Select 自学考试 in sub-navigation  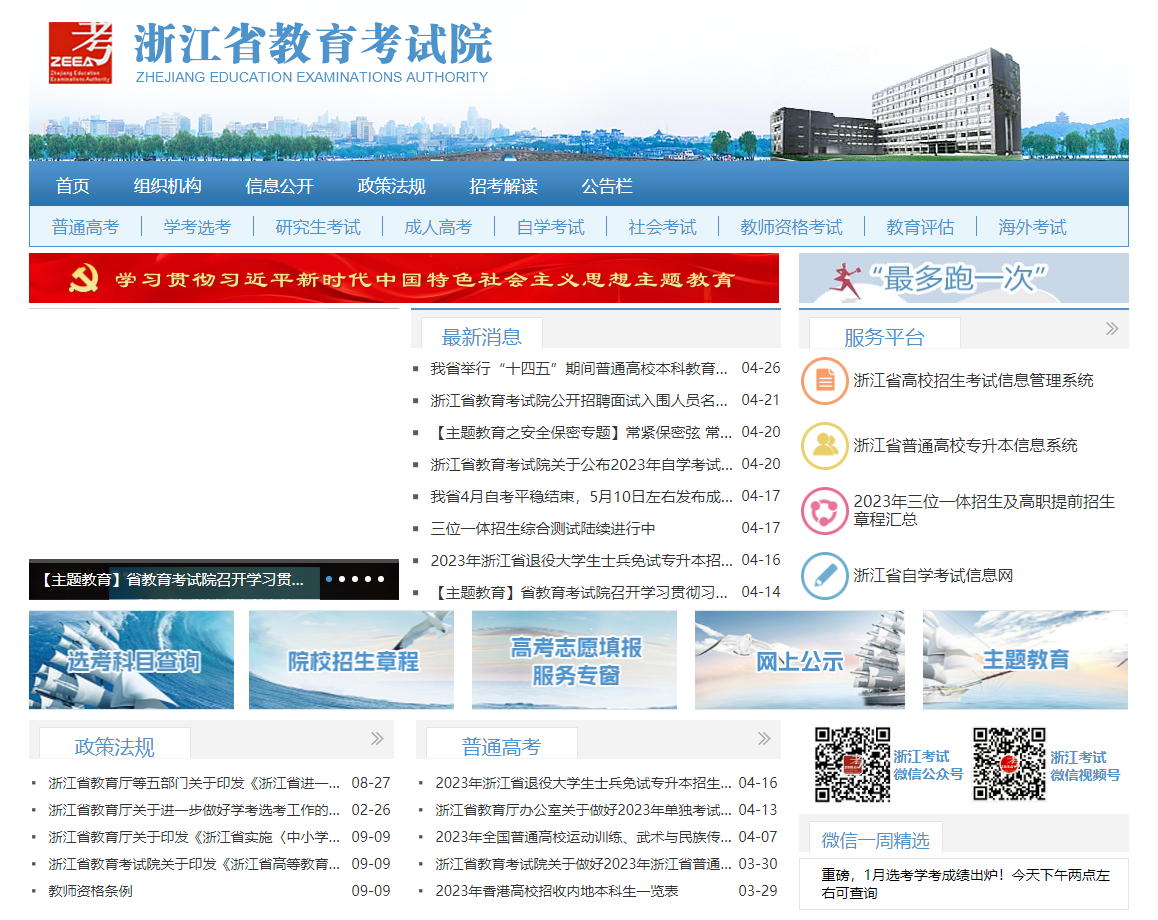coord(550,227)
